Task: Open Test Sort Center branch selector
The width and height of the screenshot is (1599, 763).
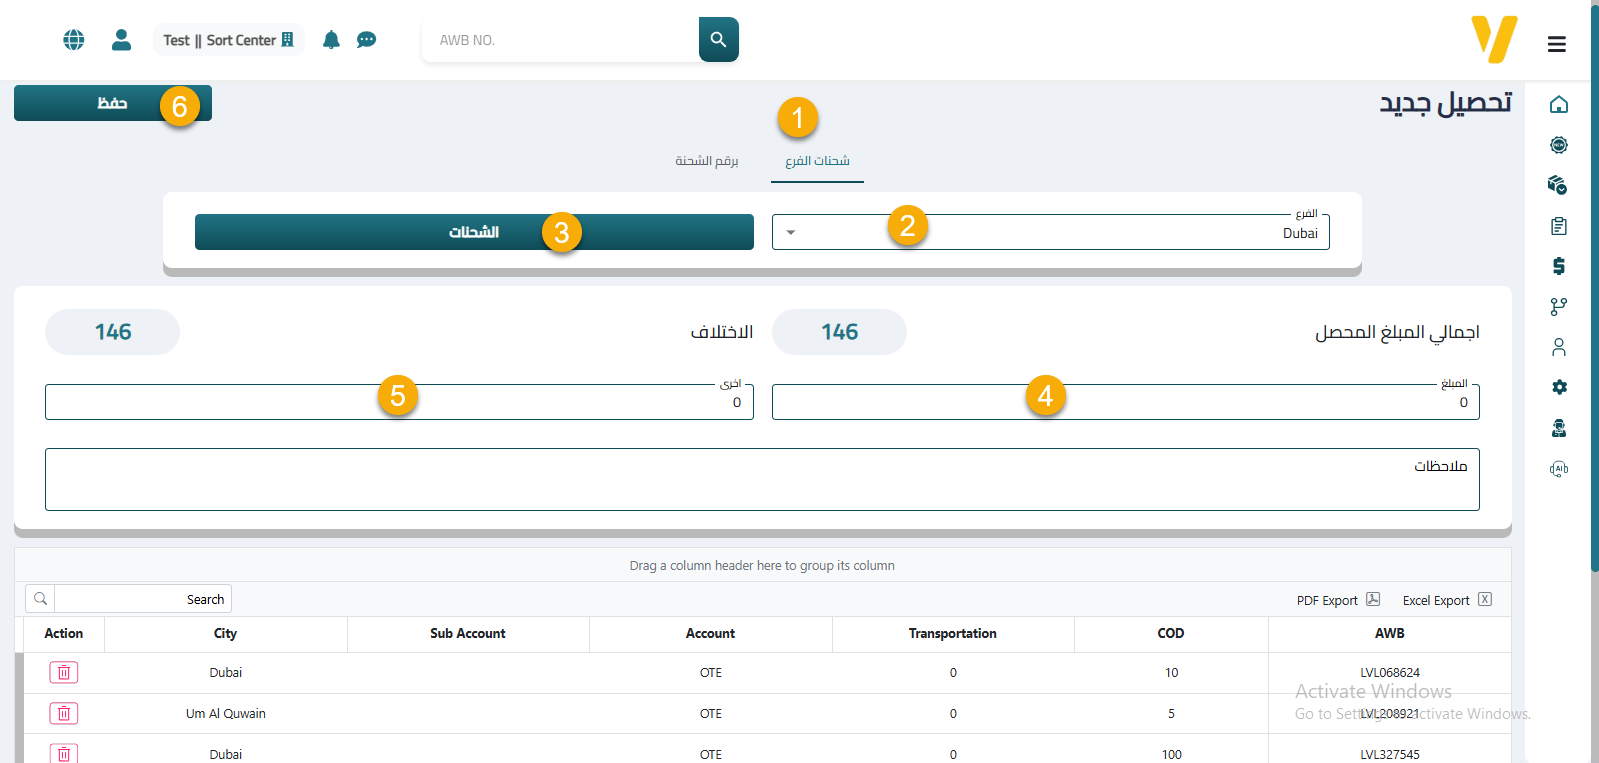Action: tap(228, 40)
